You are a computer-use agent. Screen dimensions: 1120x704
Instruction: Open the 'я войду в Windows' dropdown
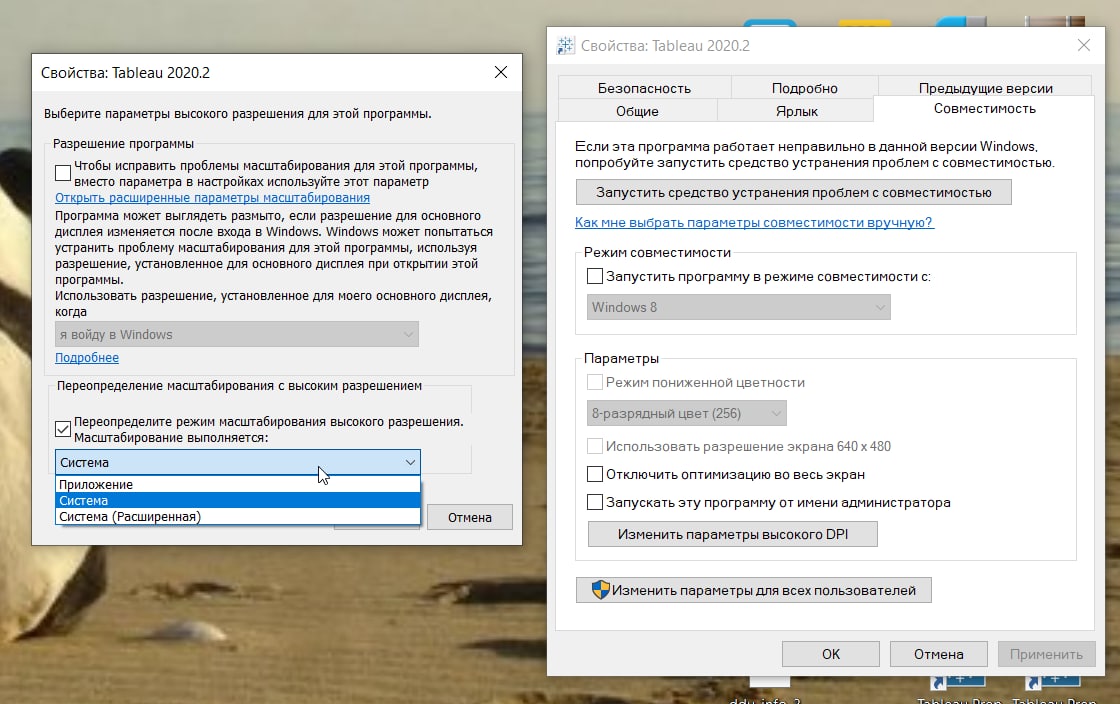(x=236, y=334)
